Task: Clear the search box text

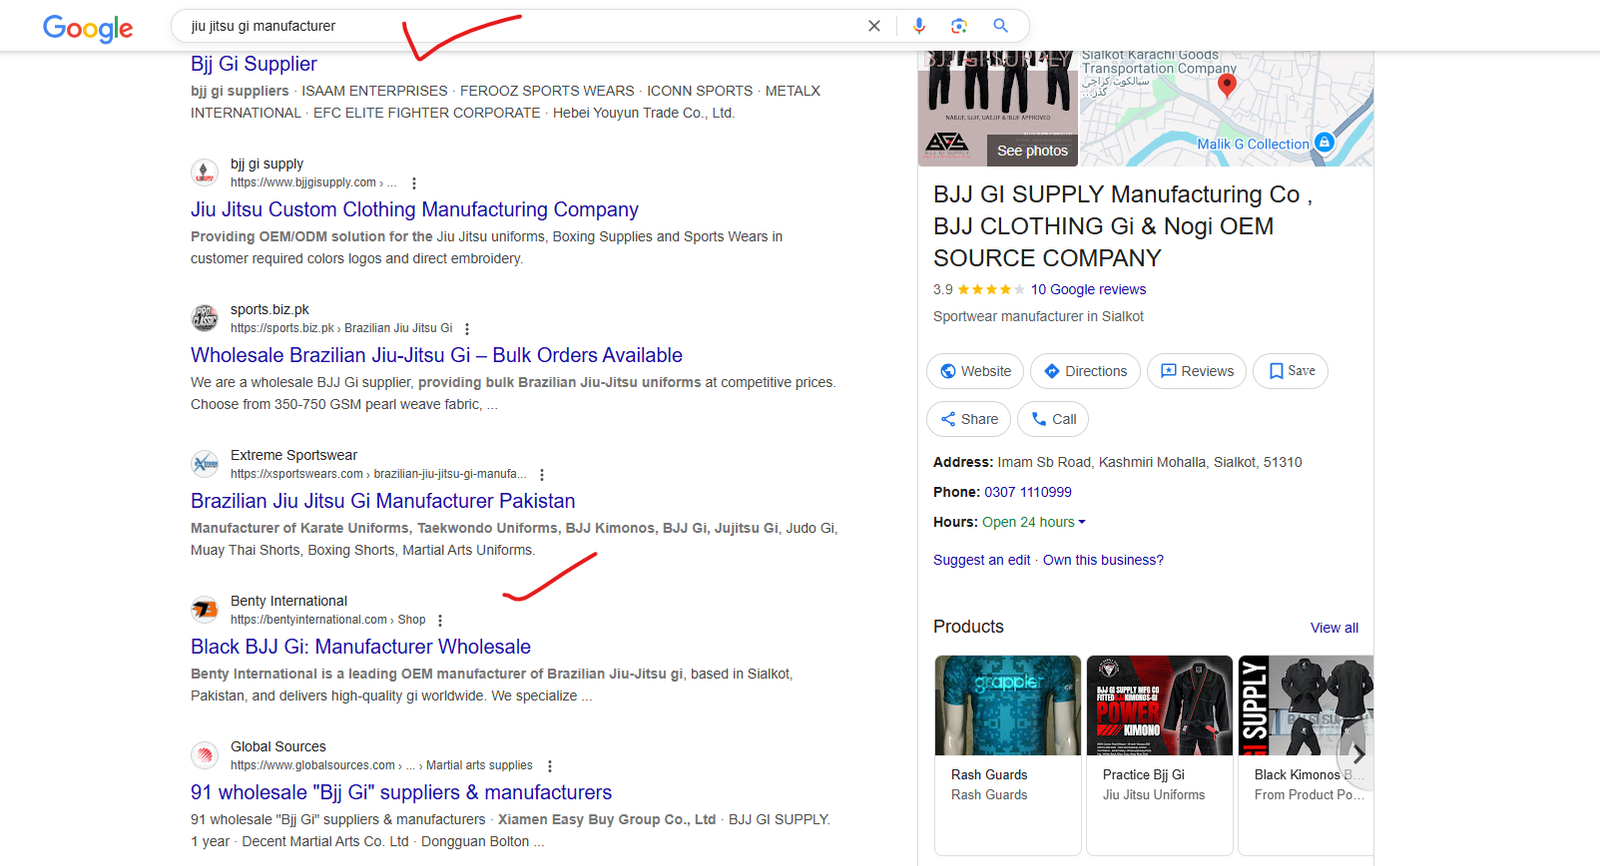Action: 874,26
